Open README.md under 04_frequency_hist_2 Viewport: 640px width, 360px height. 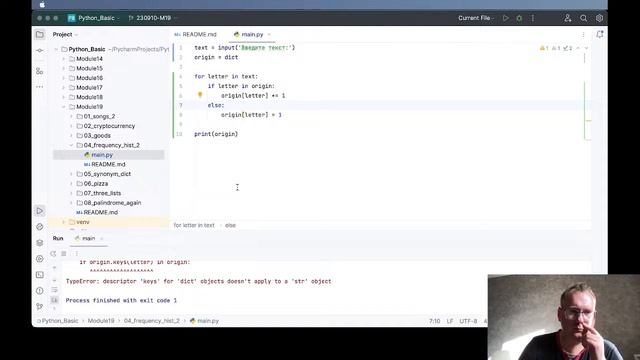(x=108, y=164)
